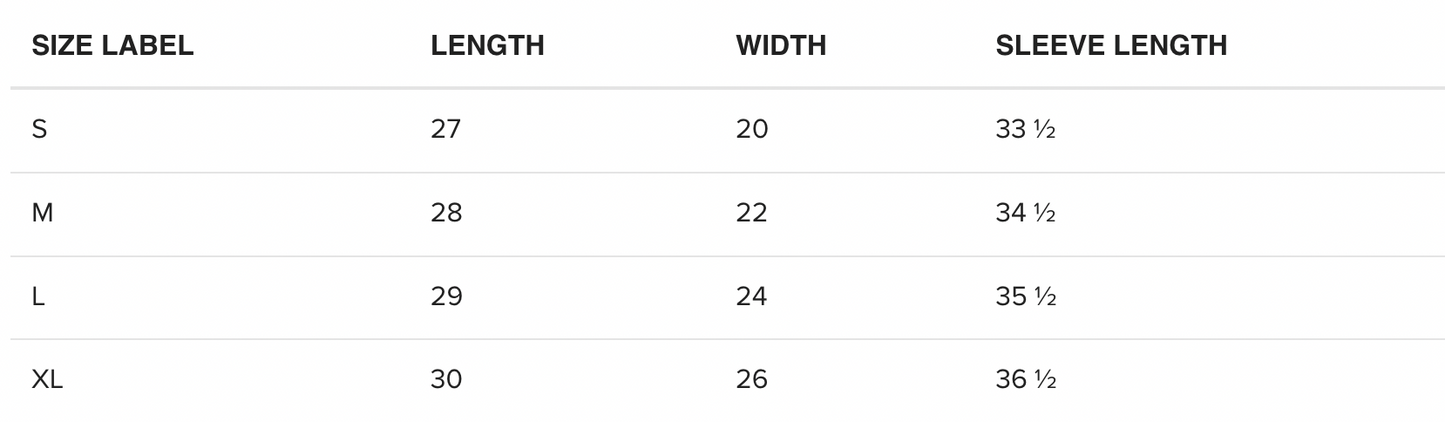This screenshot has height=422, width=1445.
Task: Click the SLEEVE LENGTH column header
Action: [x=1111, y=45]
